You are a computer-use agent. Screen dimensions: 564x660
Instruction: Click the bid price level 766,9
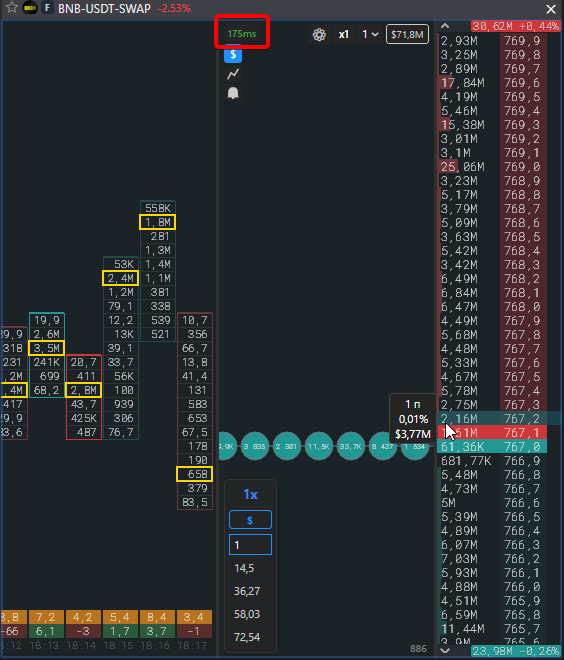(522, 461)
